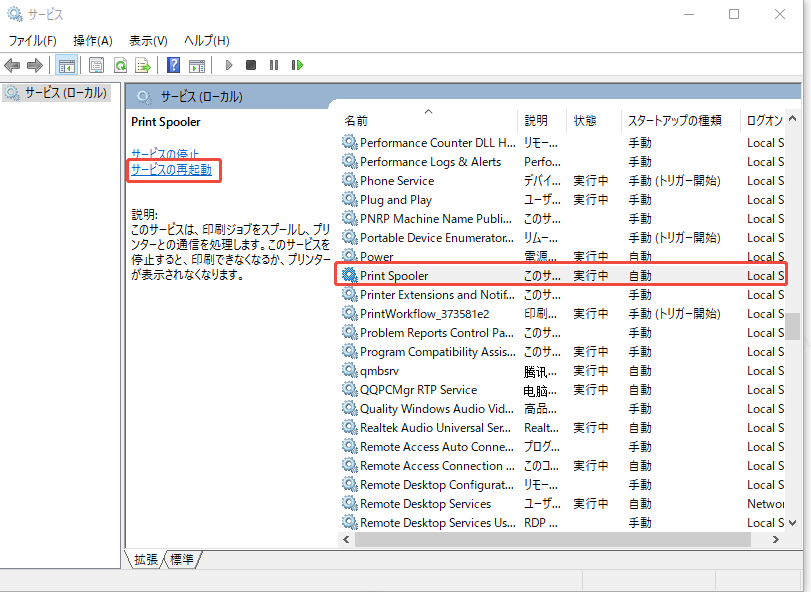Select PrintWorkflow_373581e2 gear icon

click(x=350, y=313)
